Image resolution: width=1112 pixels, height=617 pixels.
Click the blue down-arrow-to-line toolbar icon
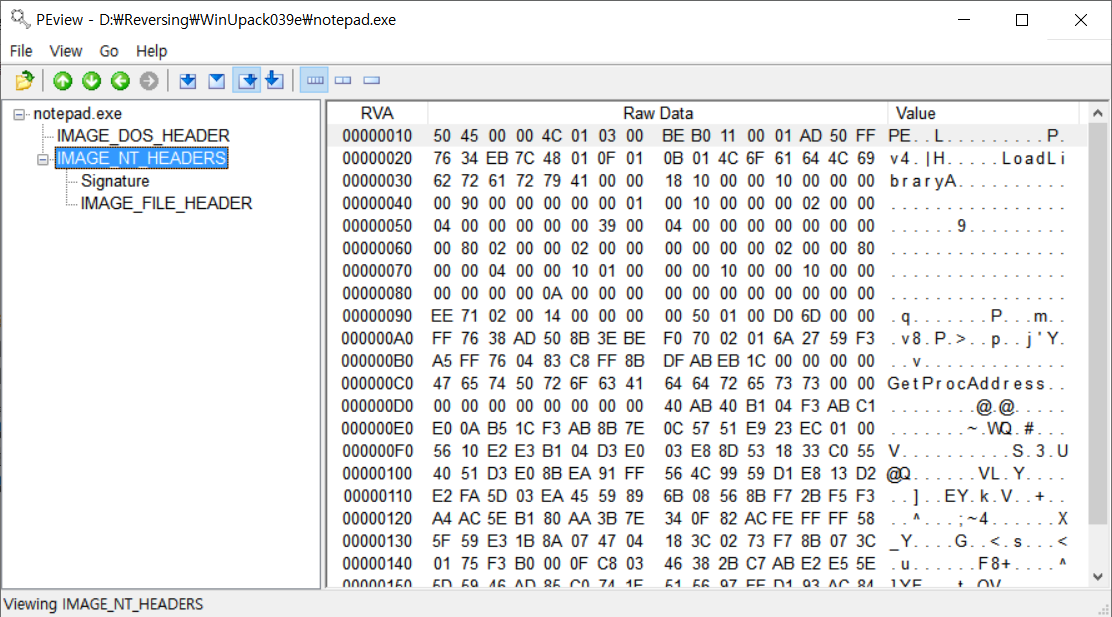point(274,81)
